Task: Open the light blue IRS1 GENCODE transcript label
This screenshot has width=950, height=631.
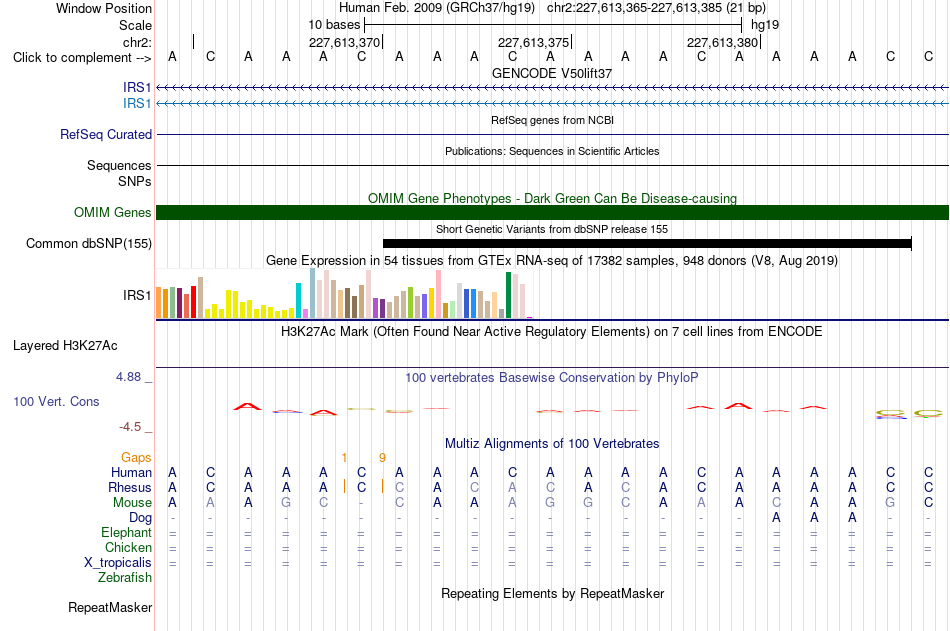Action: pyautogui.click(x=137, y=104)
